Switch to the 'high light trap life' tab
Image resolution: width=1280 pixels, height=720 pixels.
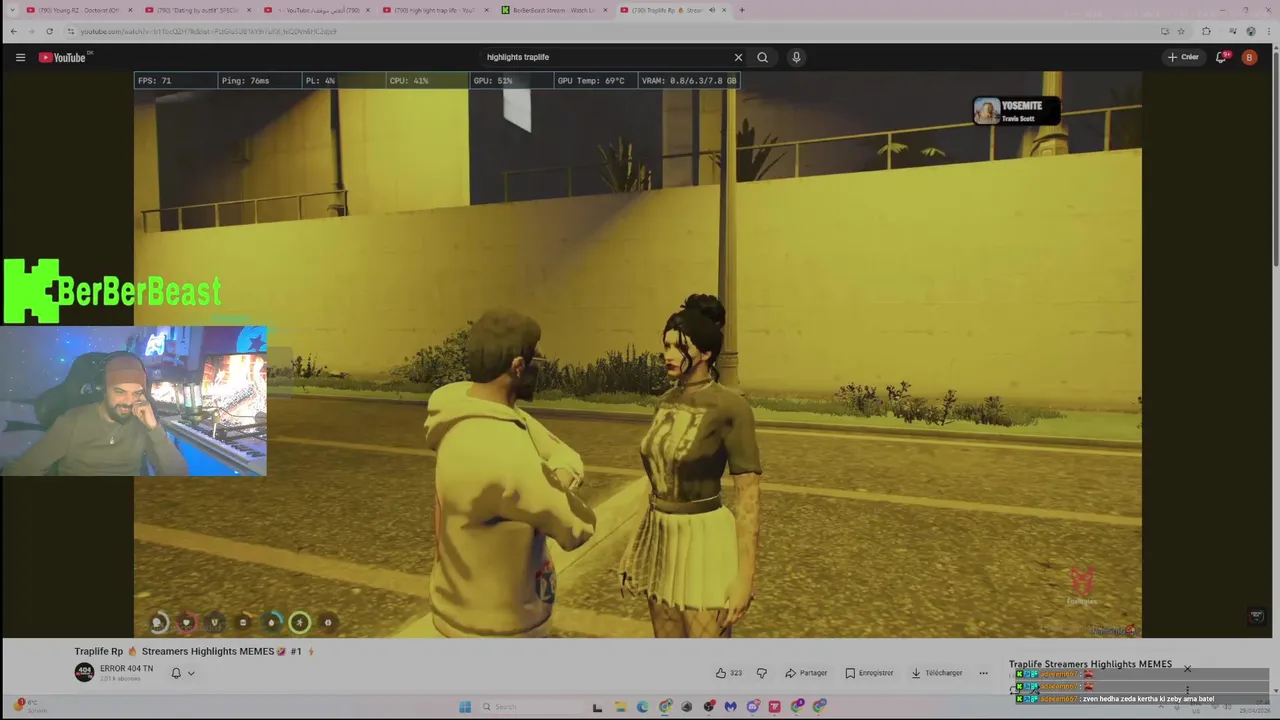(x=435, y=10)
